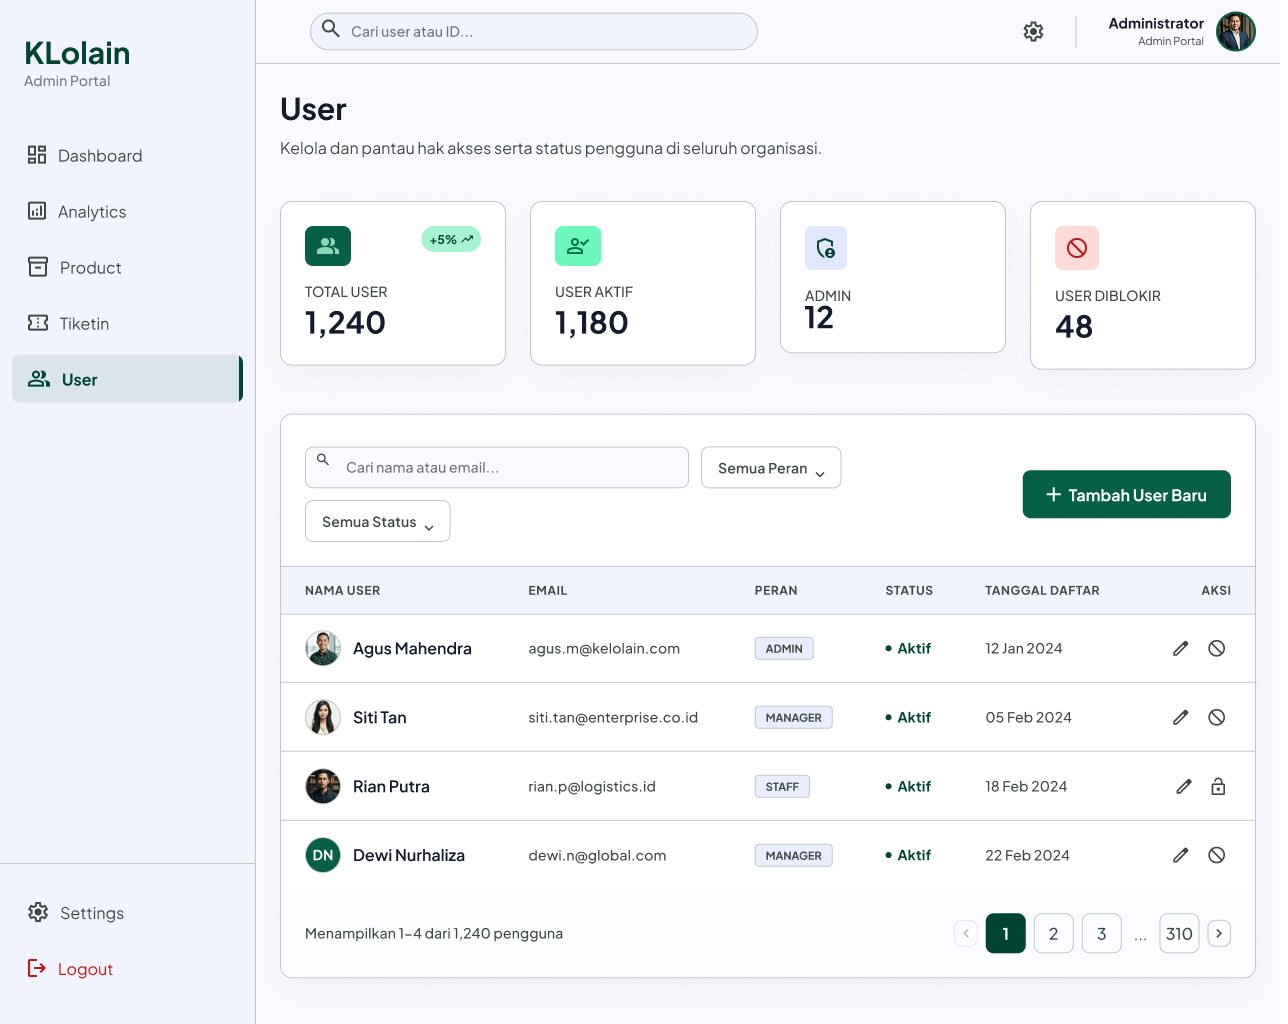Click Siti Tan's avatar
Screen dimensions: 1288x1024
pyautogui.click(x=323, y=717)
